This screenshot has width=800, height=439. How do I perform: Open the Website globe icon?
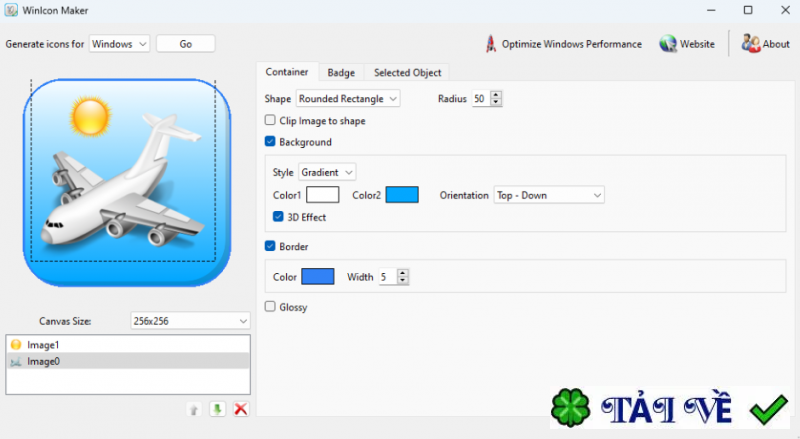click(x=667, y=44)
